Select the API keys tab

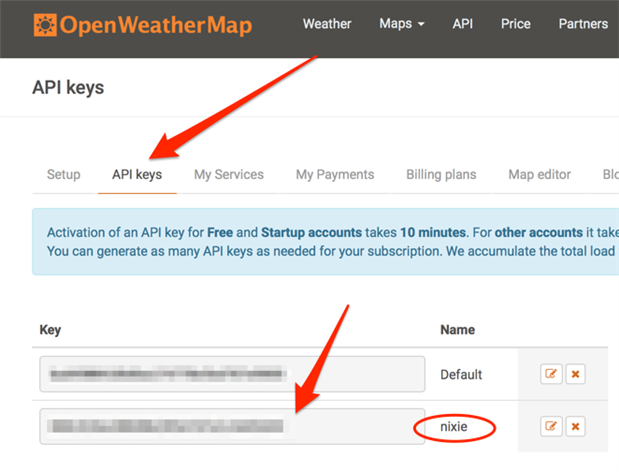click(137, 174)
